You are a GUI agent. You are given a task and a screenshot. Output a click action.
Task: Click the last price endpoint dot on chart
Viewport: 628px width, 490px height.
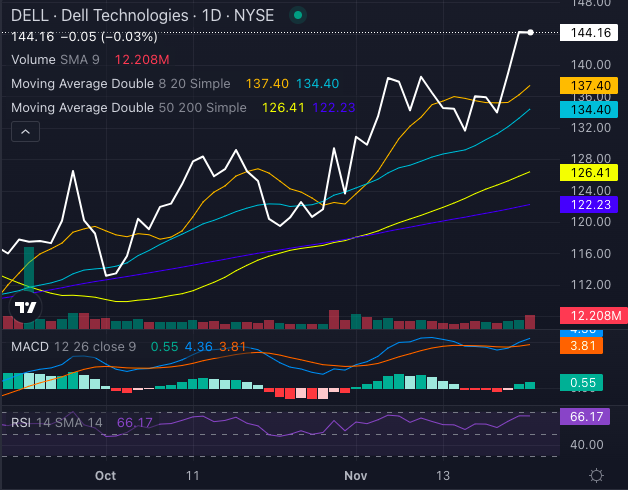[530, 32]
